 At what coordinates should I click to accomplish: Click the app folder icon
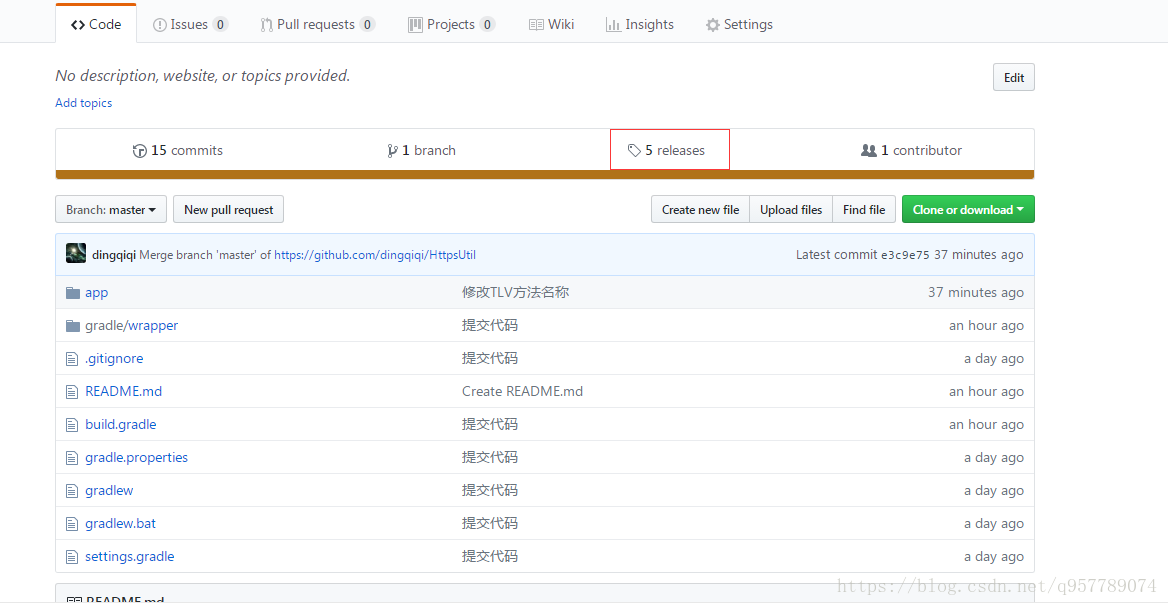pos(72,293)
